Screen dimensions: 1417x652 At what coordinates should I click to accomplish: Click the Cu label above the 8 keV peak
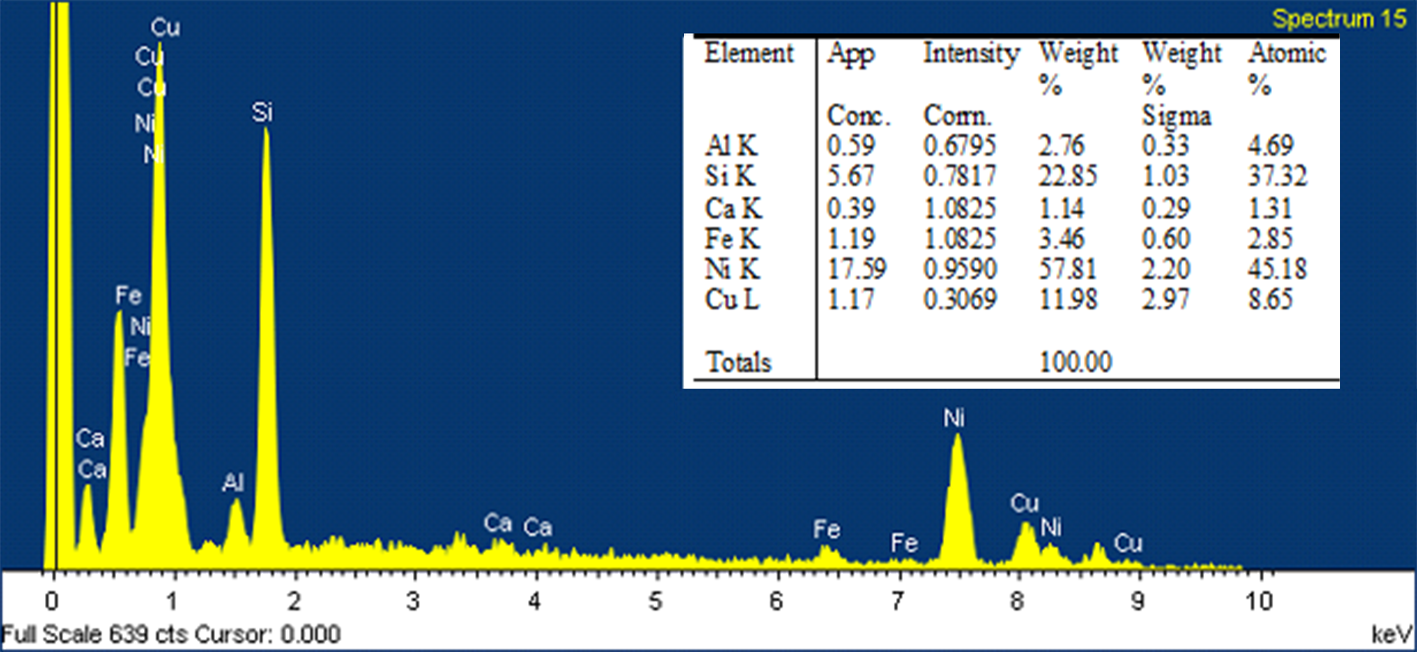coord(1025,502)
